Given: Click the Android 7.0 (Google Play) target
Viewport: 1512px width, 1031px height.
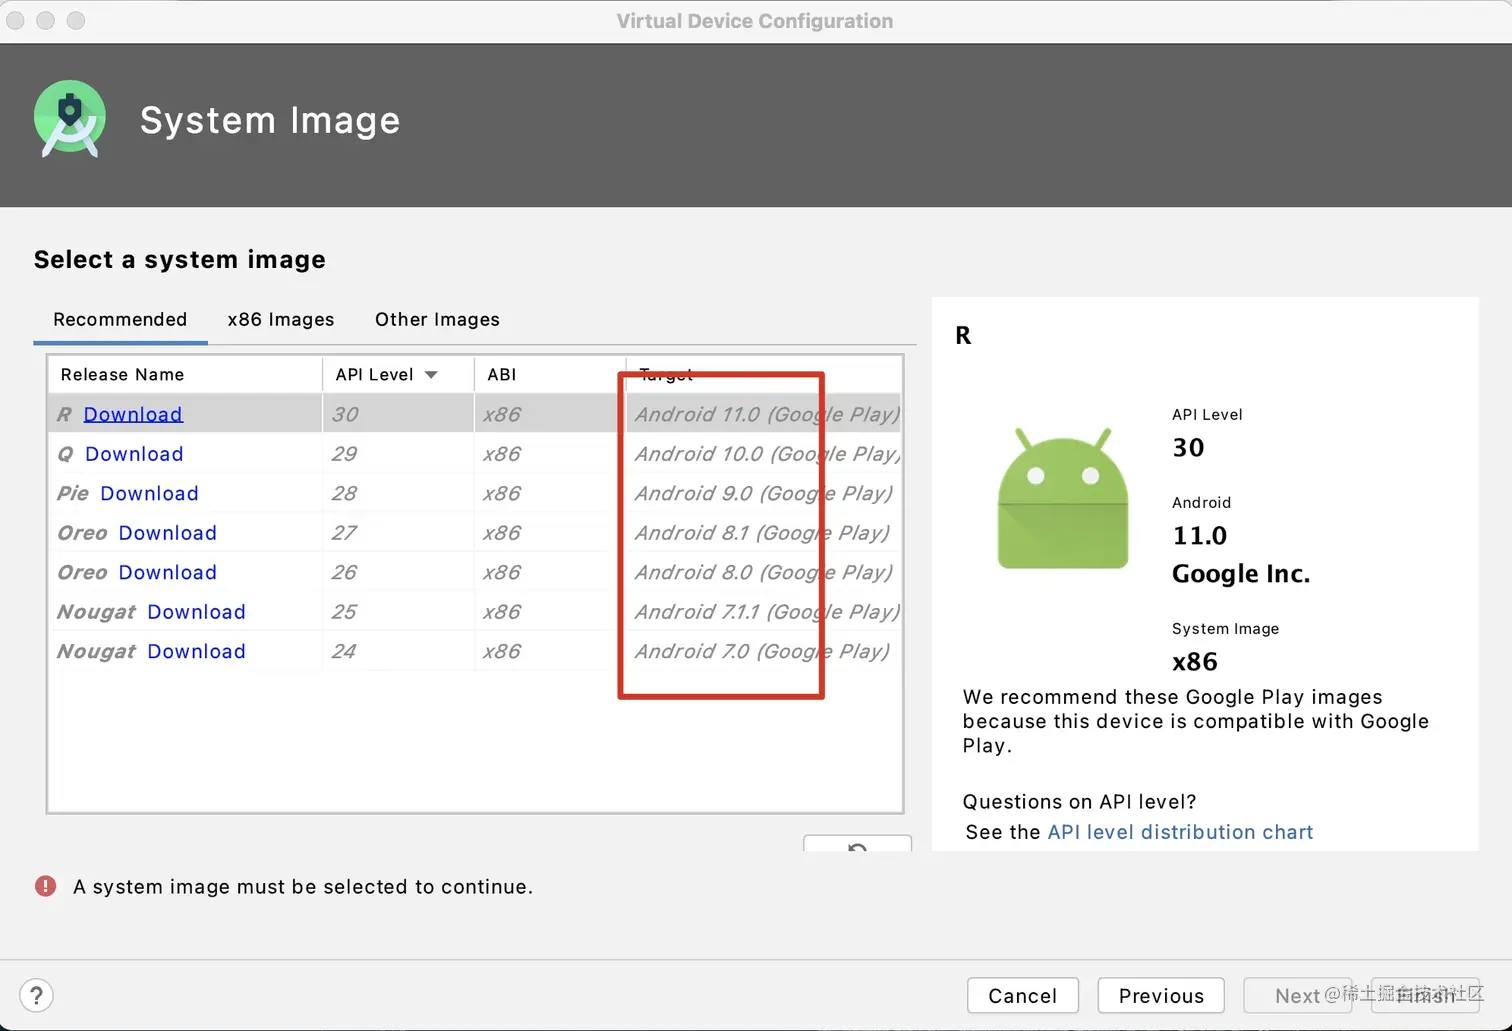Looking at the screenshot, I should (x=762, y=651).
